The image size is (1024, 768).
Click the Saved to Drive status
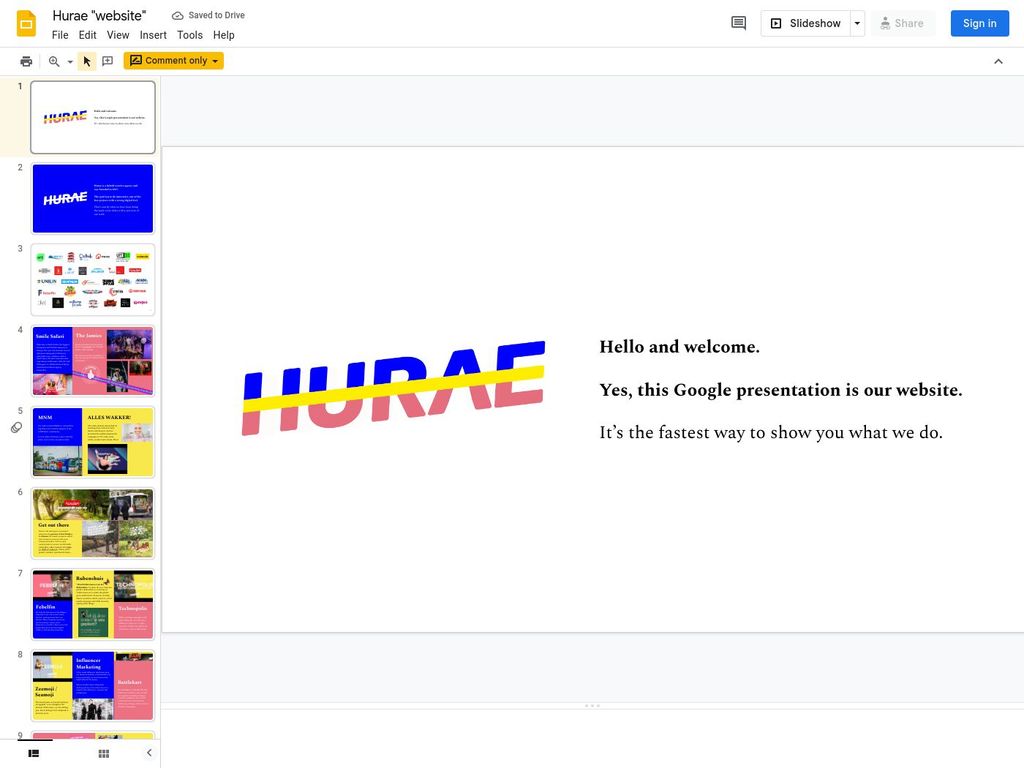(208, 15)
